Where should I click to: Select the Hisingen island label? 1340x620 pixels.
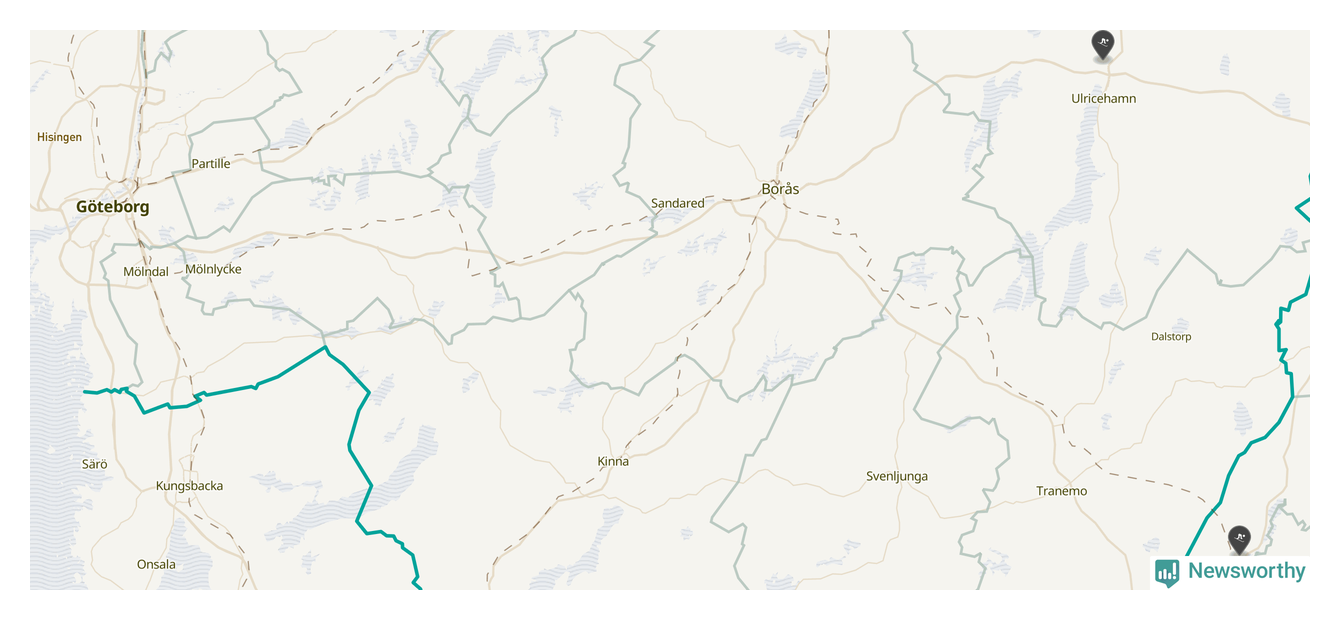click(60, 137)
